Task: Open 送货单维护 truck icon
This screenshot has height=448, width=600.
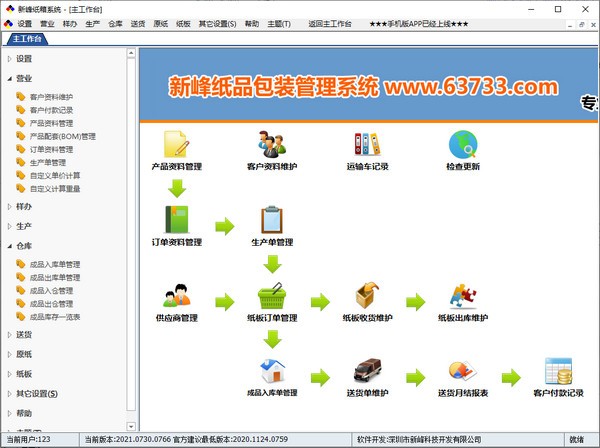Action: click(x=367, y=370)
